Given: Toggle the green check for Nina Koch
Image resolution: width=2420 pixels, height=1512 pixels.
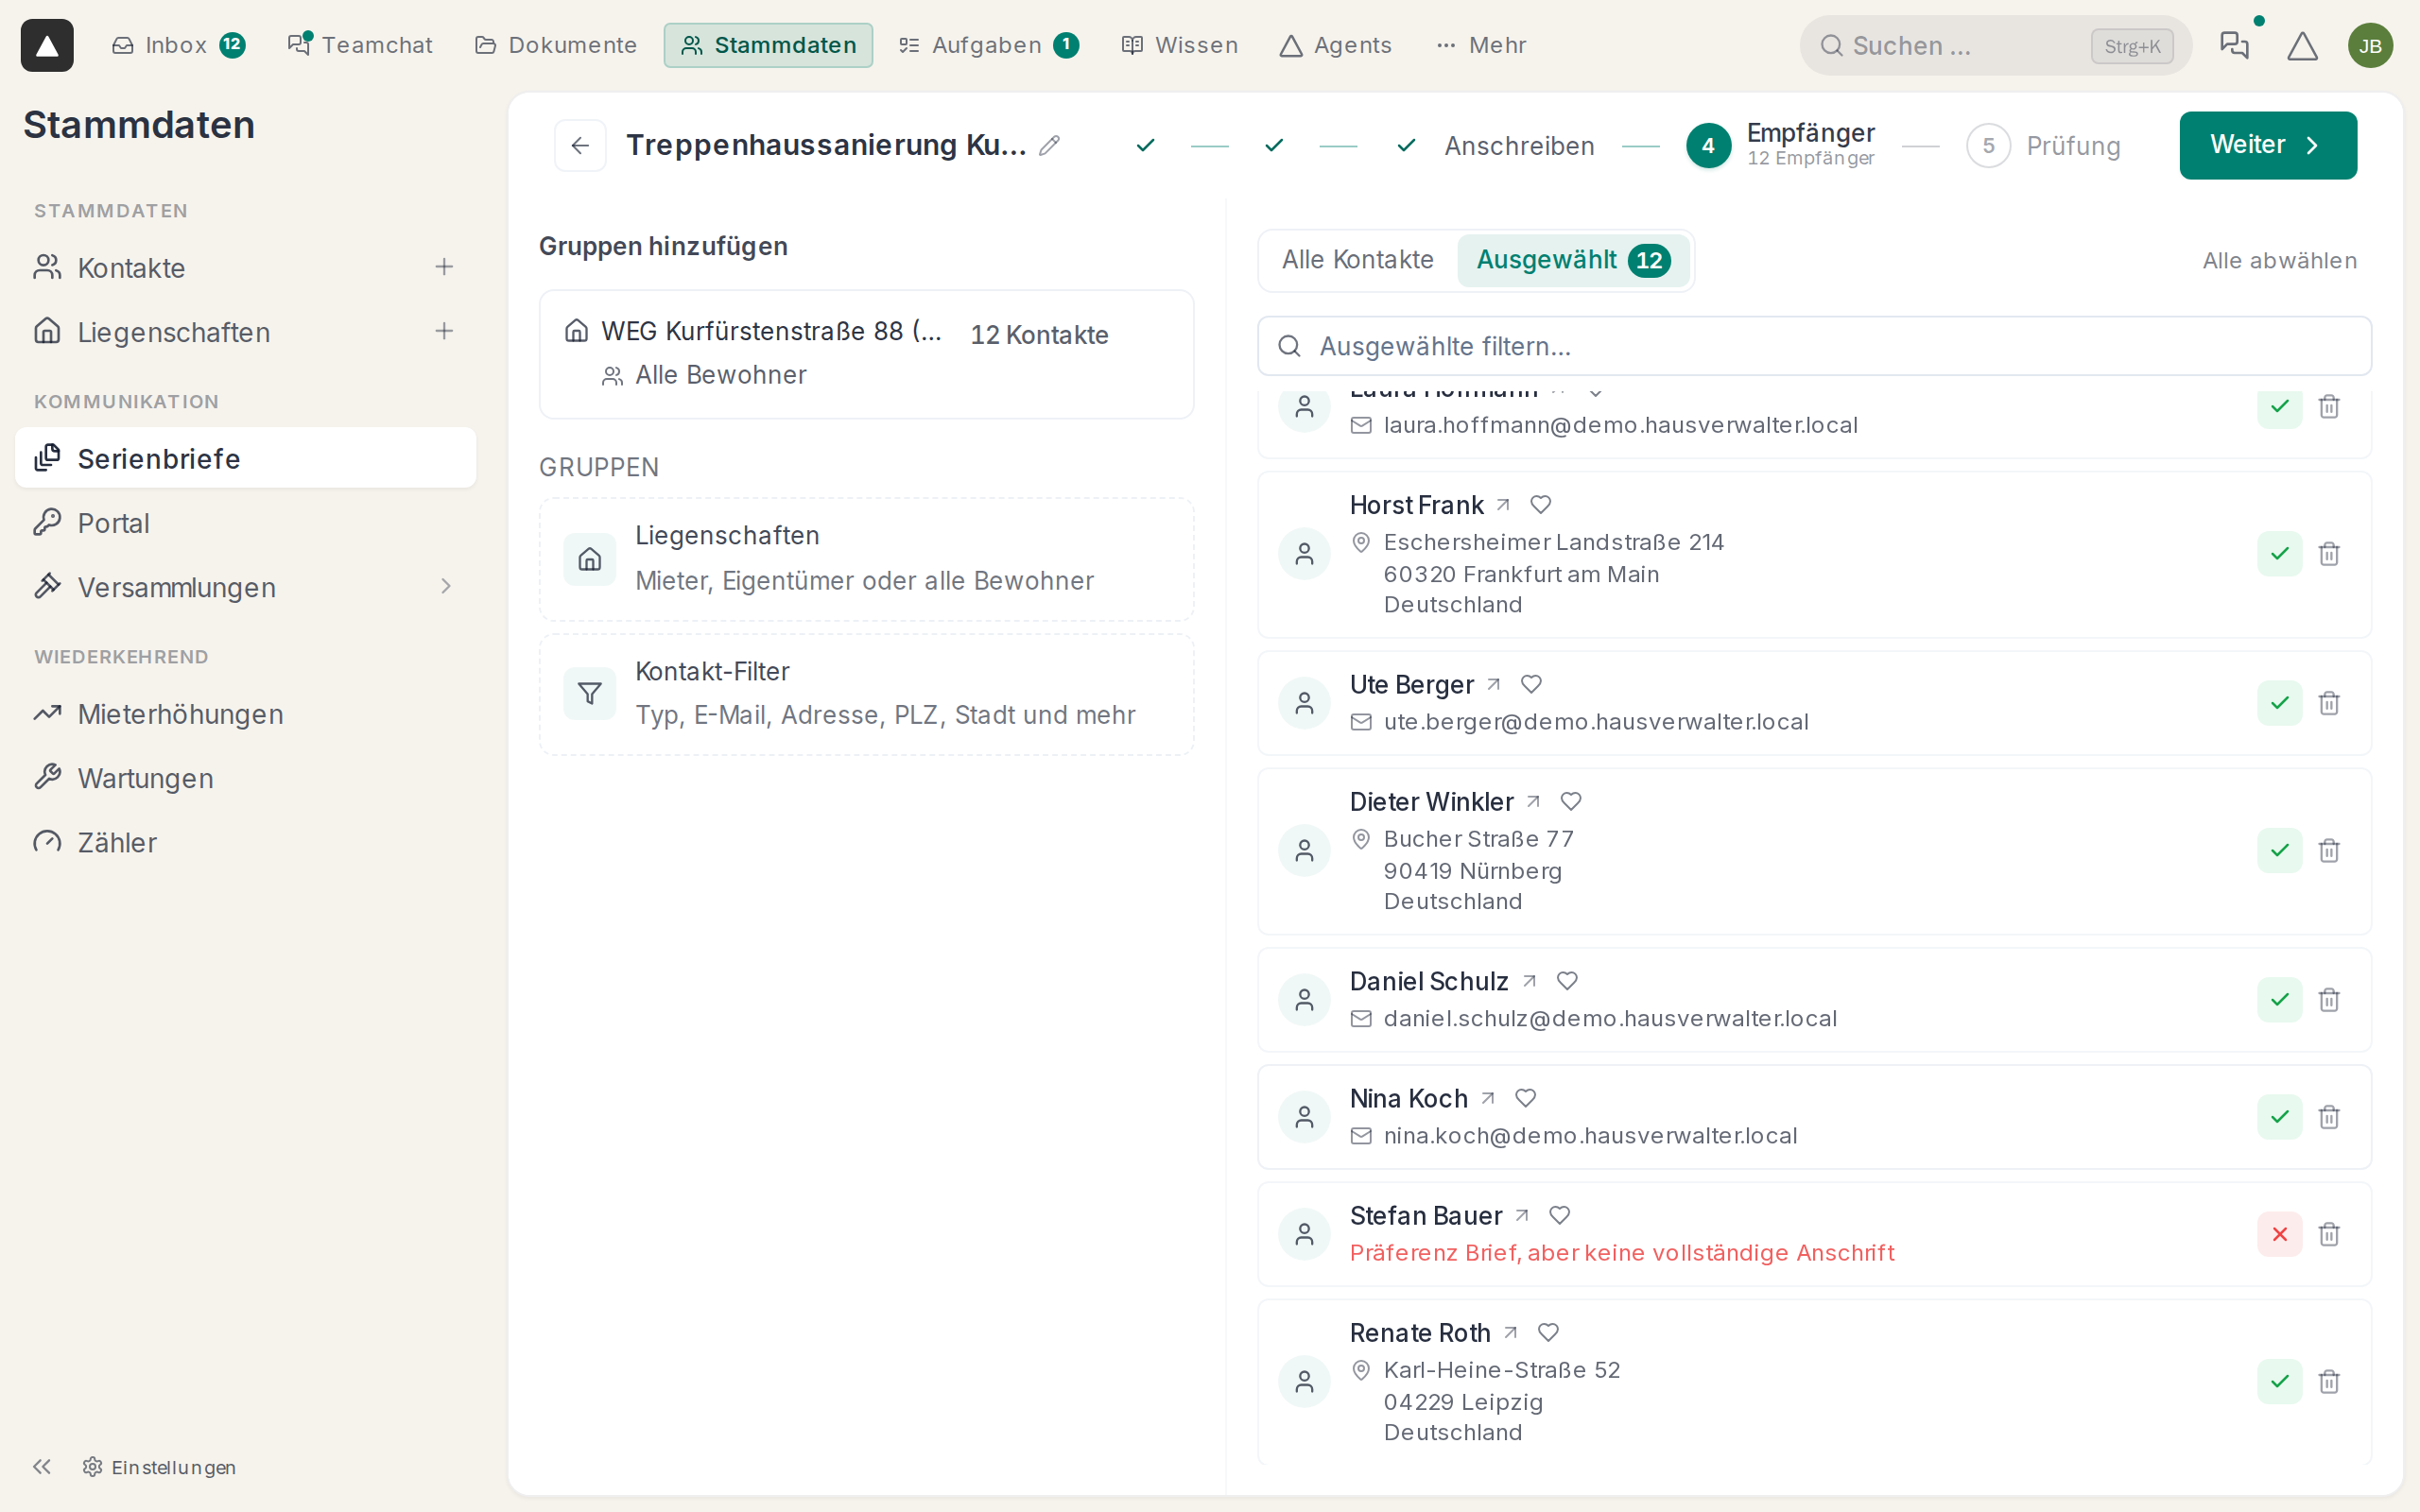Looking at the screenshot, I should click(x=2279, y=1117).
